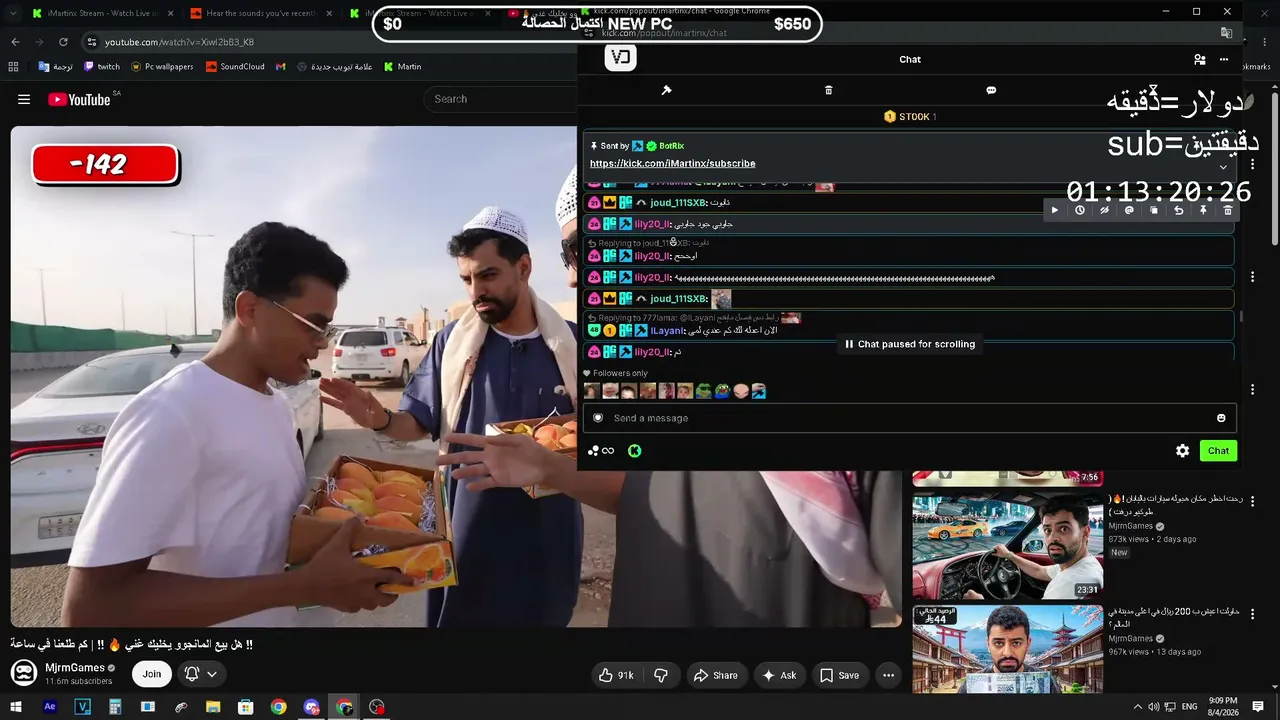
Task: Show hidden system tray icons
Action: [x=1137, y=707]
